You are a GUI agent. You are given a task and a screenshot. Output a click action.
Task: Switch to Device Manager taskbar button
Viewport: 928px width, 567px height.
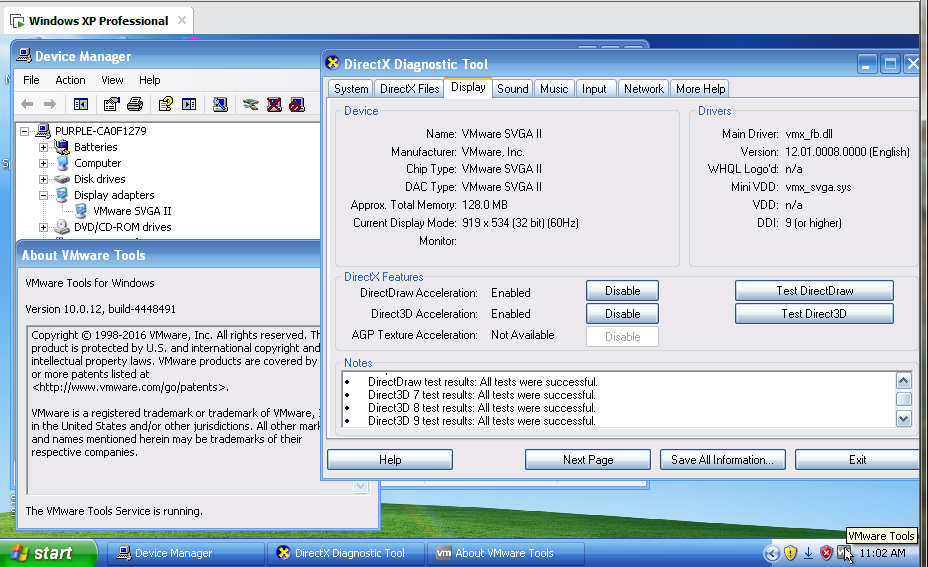pyautogui.click(x=186, y=553)
